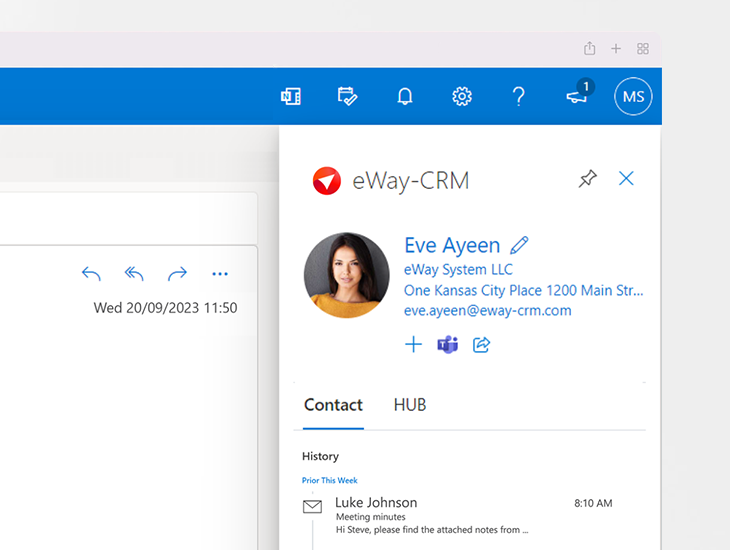
Task: Open the Help question mark
Action: [519, 96]
